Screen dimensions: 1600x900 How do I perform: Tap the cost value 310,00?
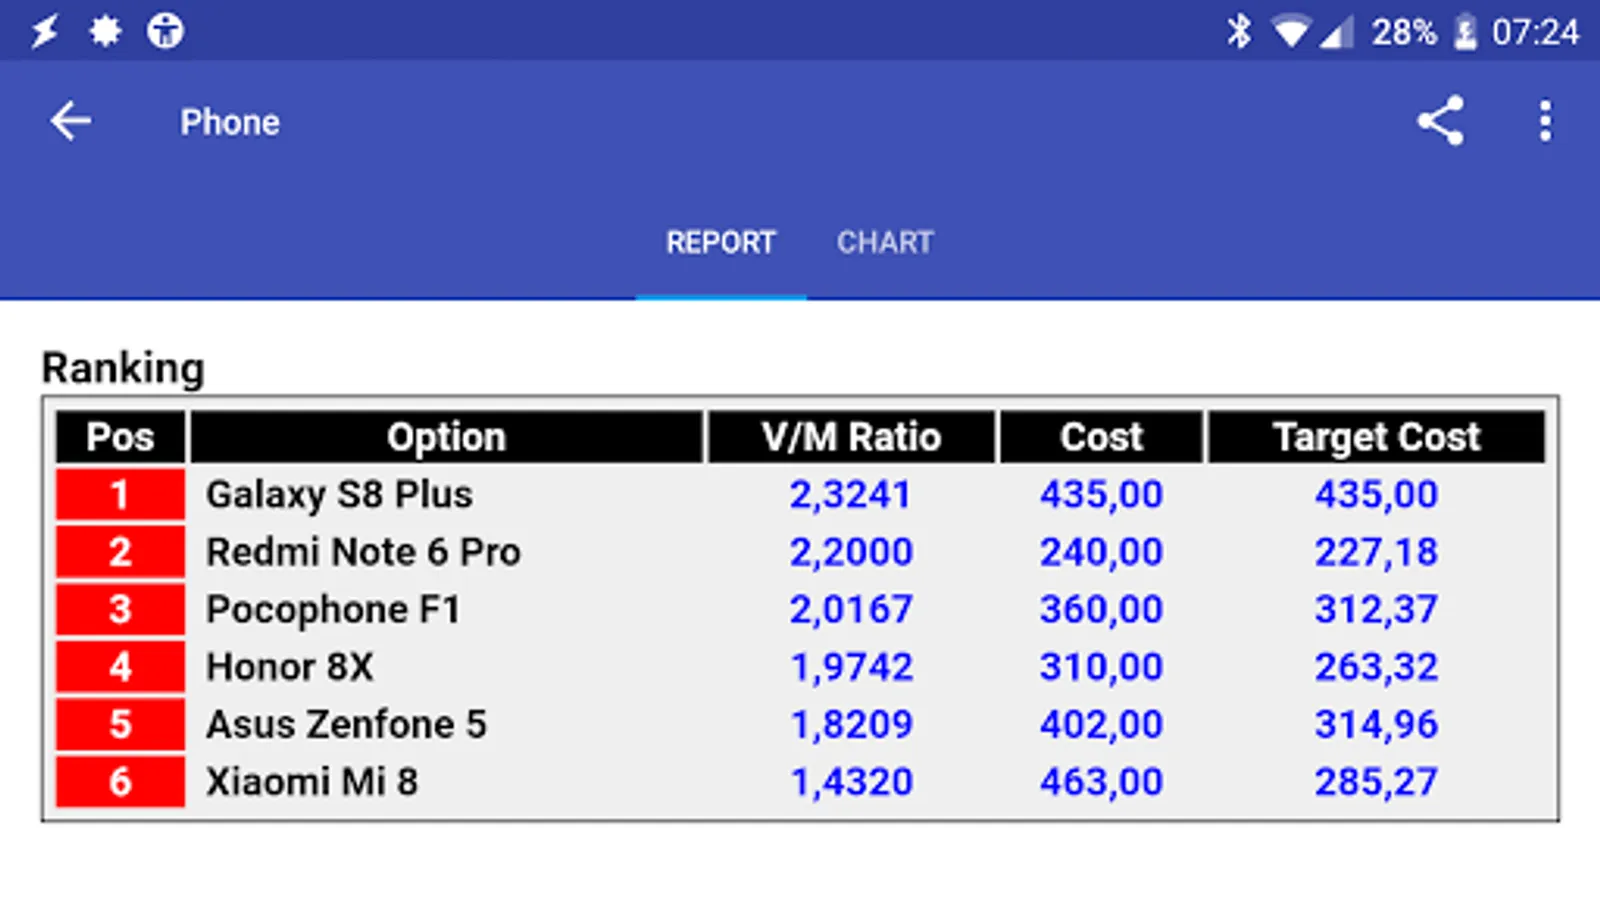click(1101, 667)
